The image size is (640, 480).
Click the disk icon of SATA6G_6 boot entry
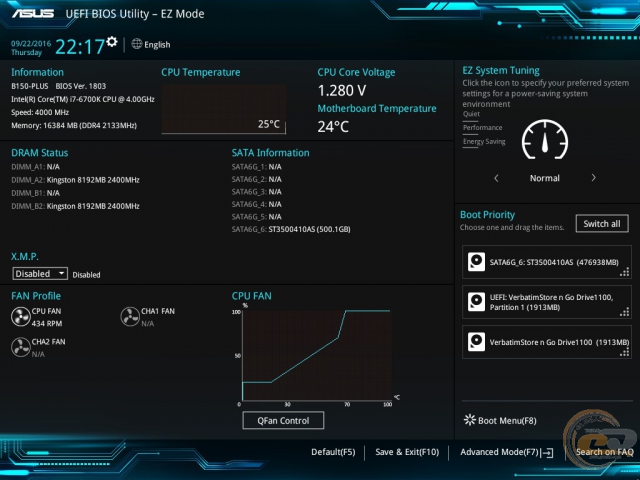476,262
